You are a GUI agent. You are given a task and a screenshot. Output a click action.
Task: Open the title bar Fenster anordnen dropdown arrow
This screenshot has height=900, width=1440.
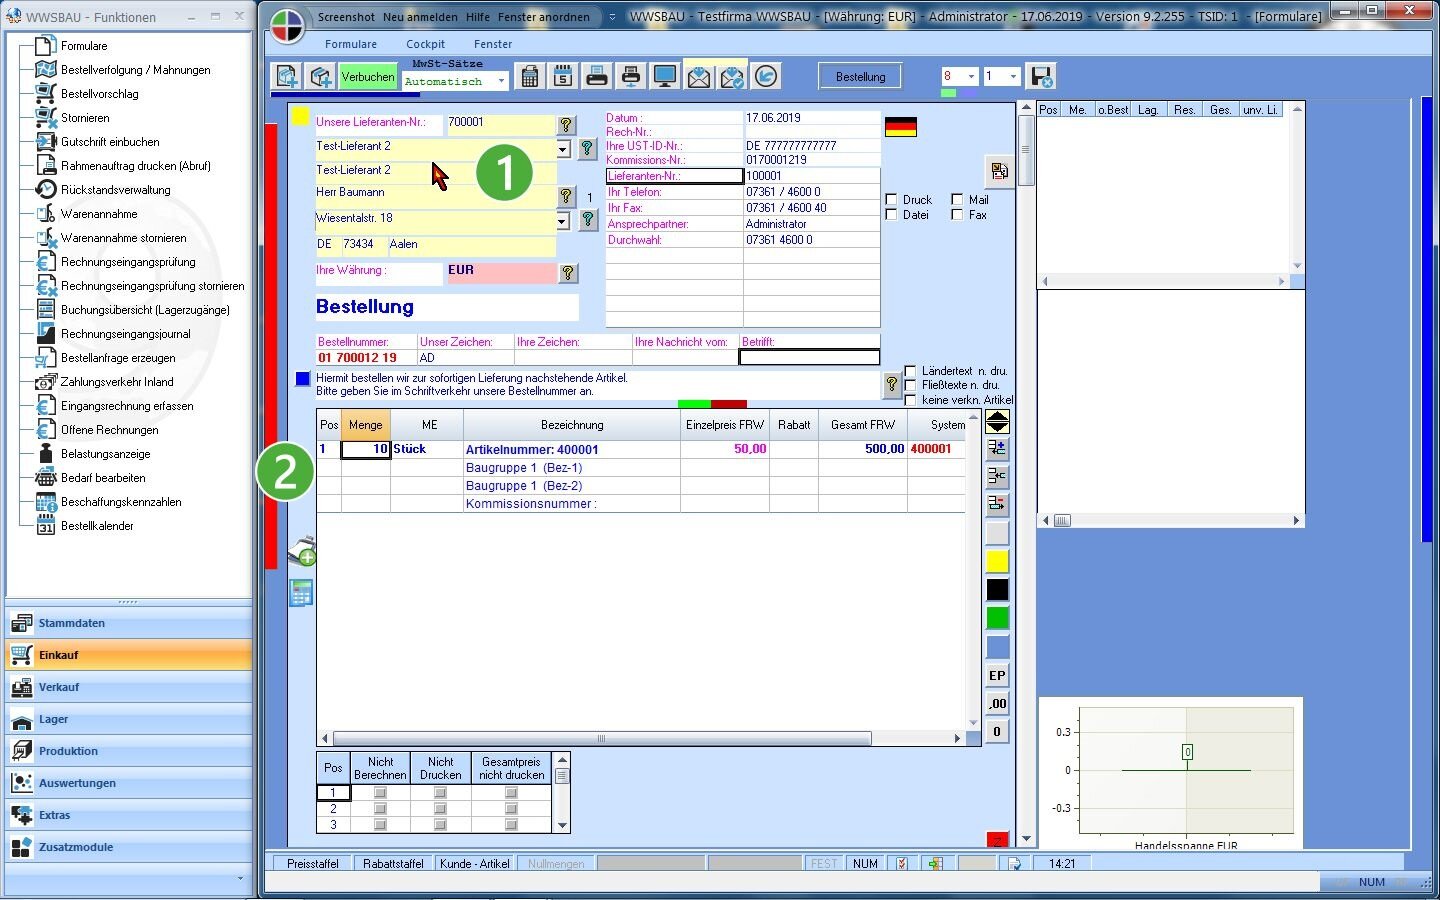[613, 17]
